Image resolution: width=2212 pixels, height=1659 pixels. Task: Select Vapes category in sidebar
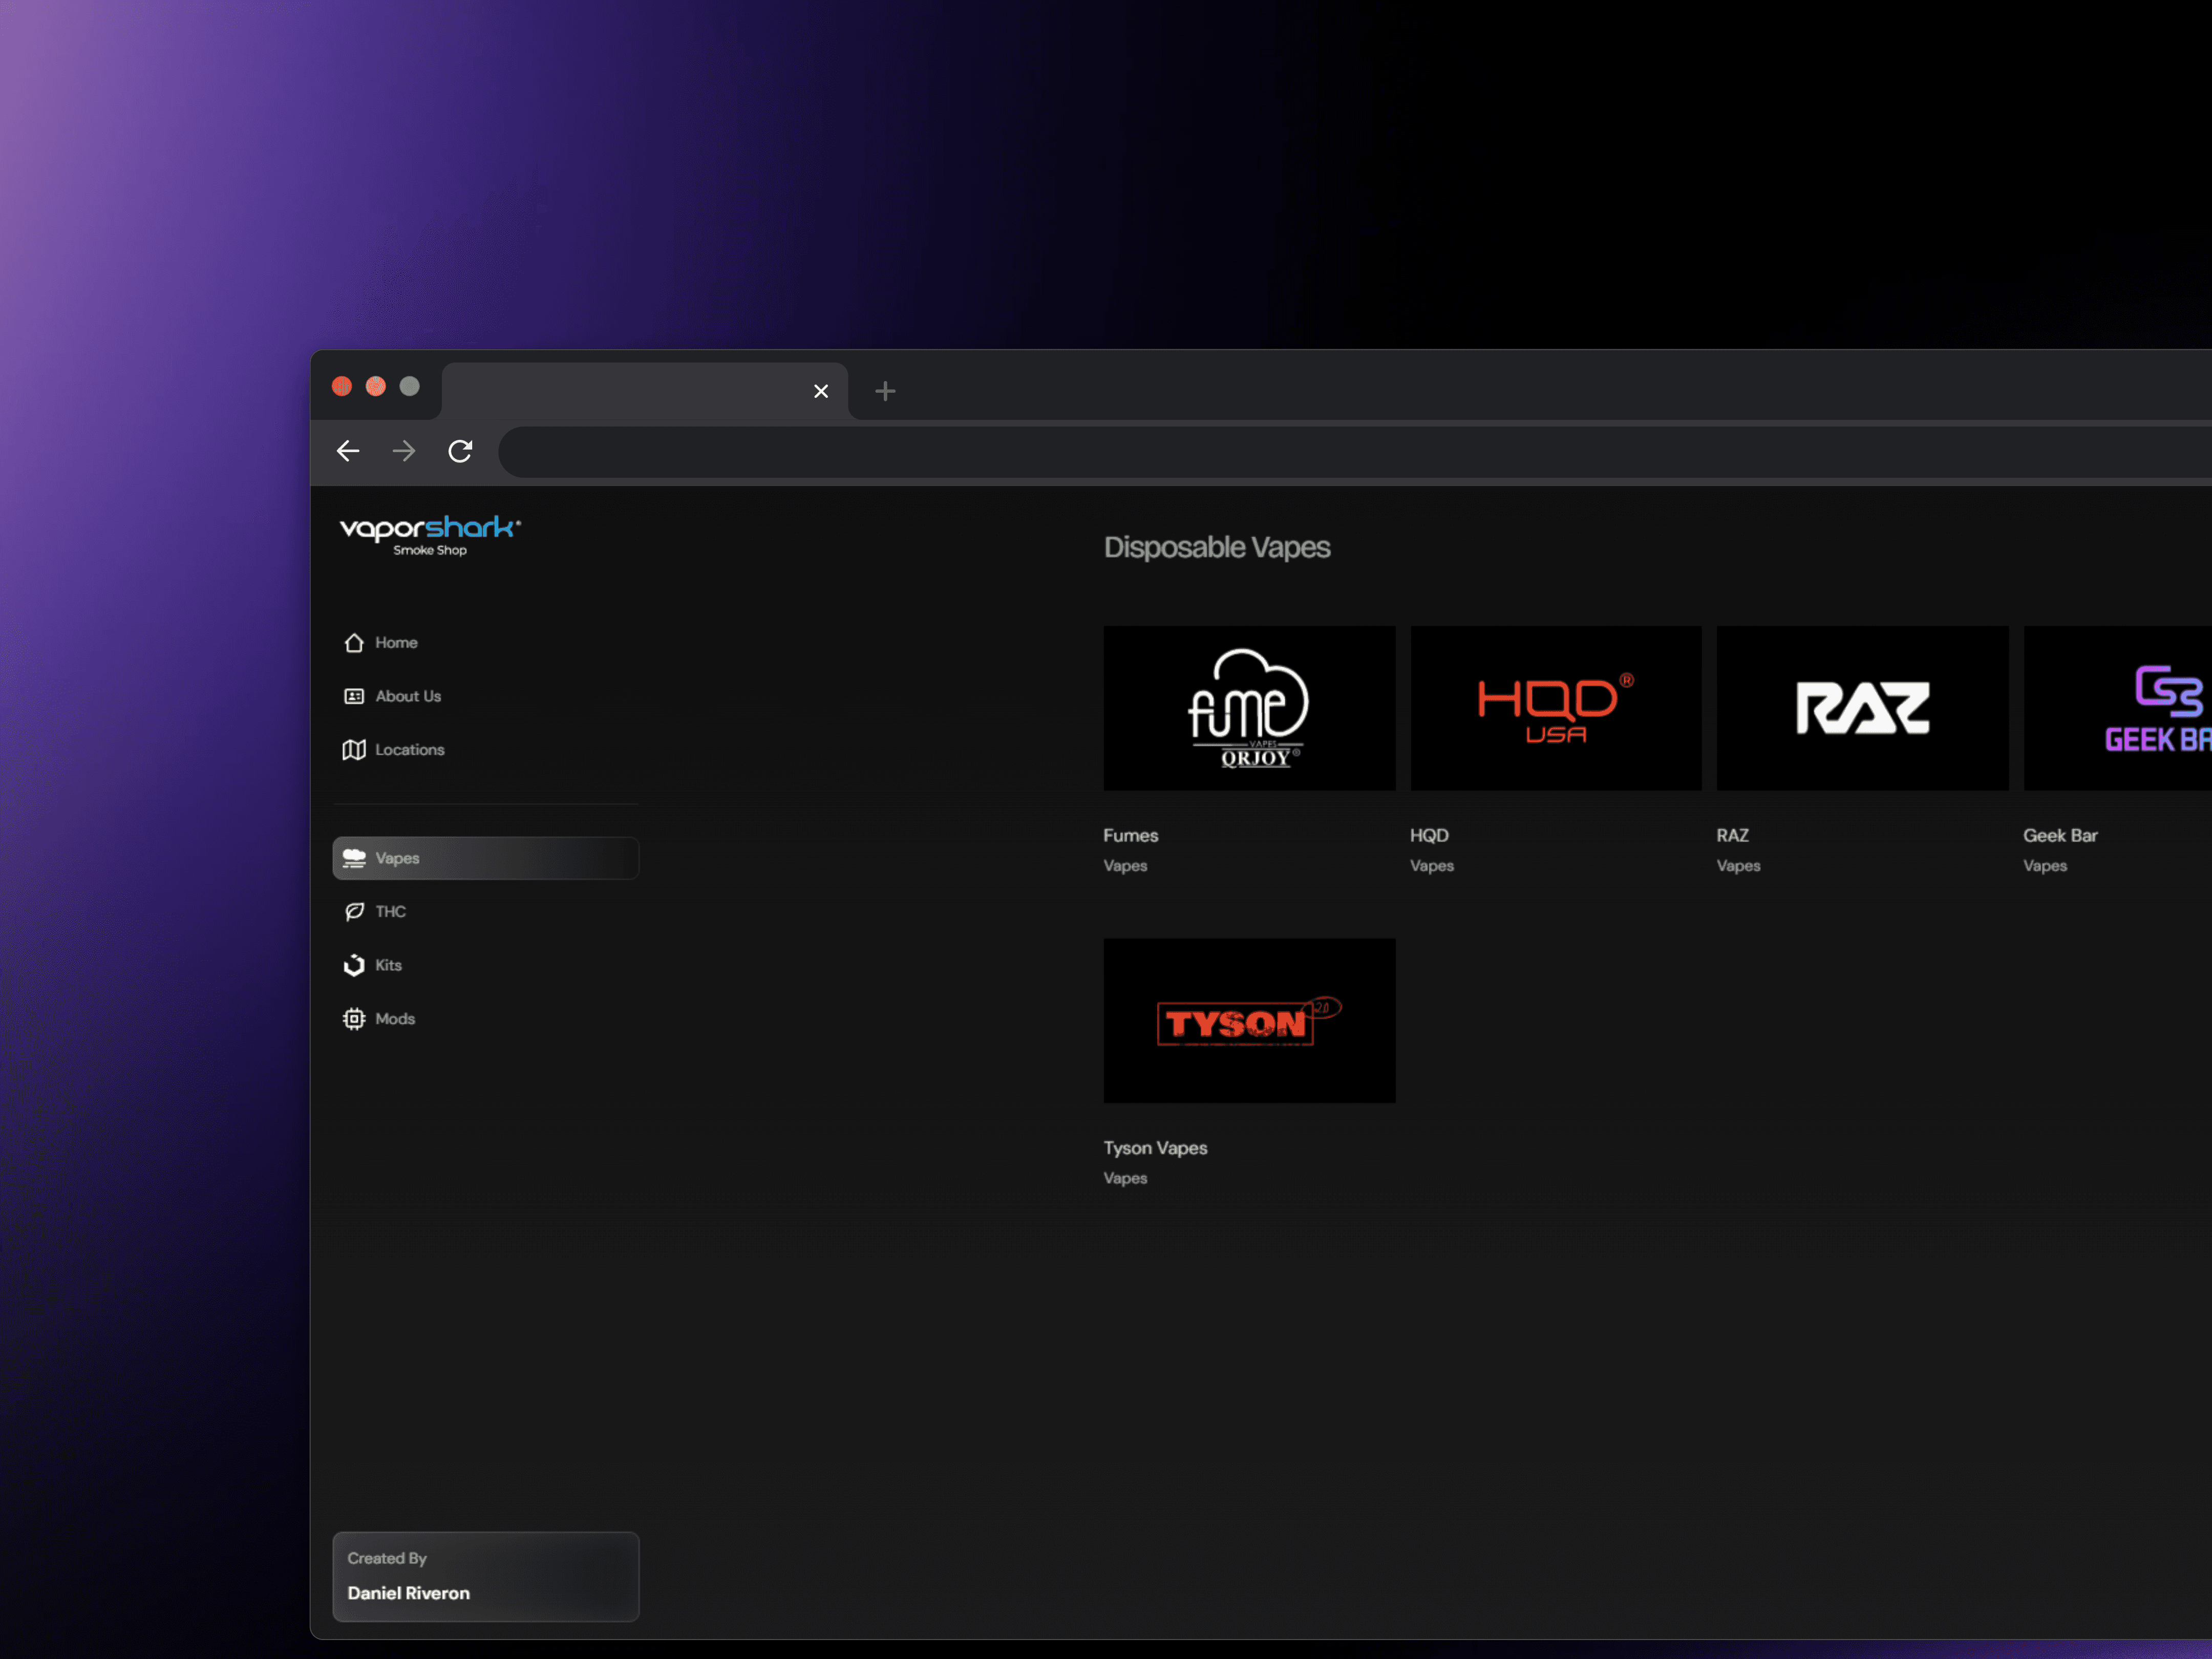click(x=486, y=858)
